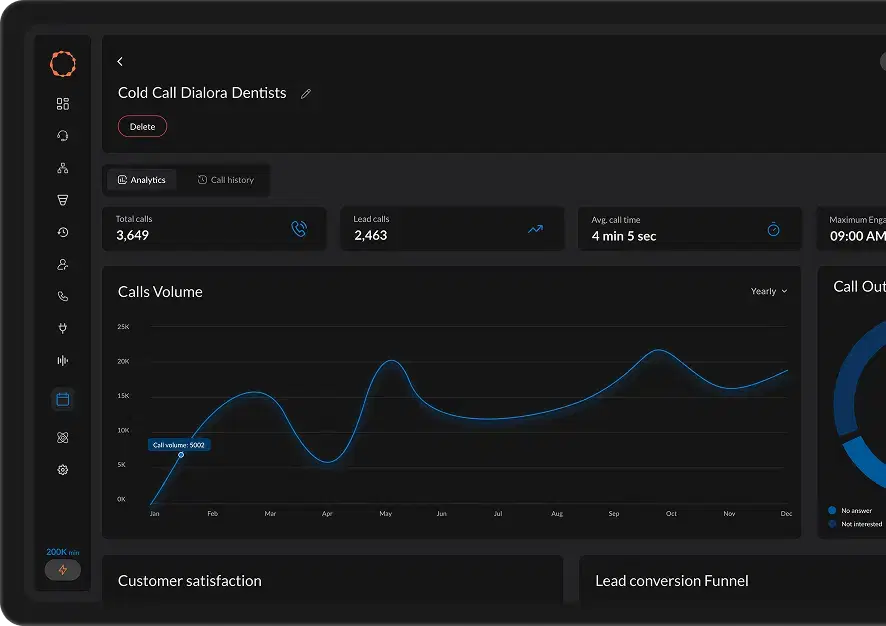Go back using the left chevron arrow
886x626 pixels.
click(x=120, y=62)
